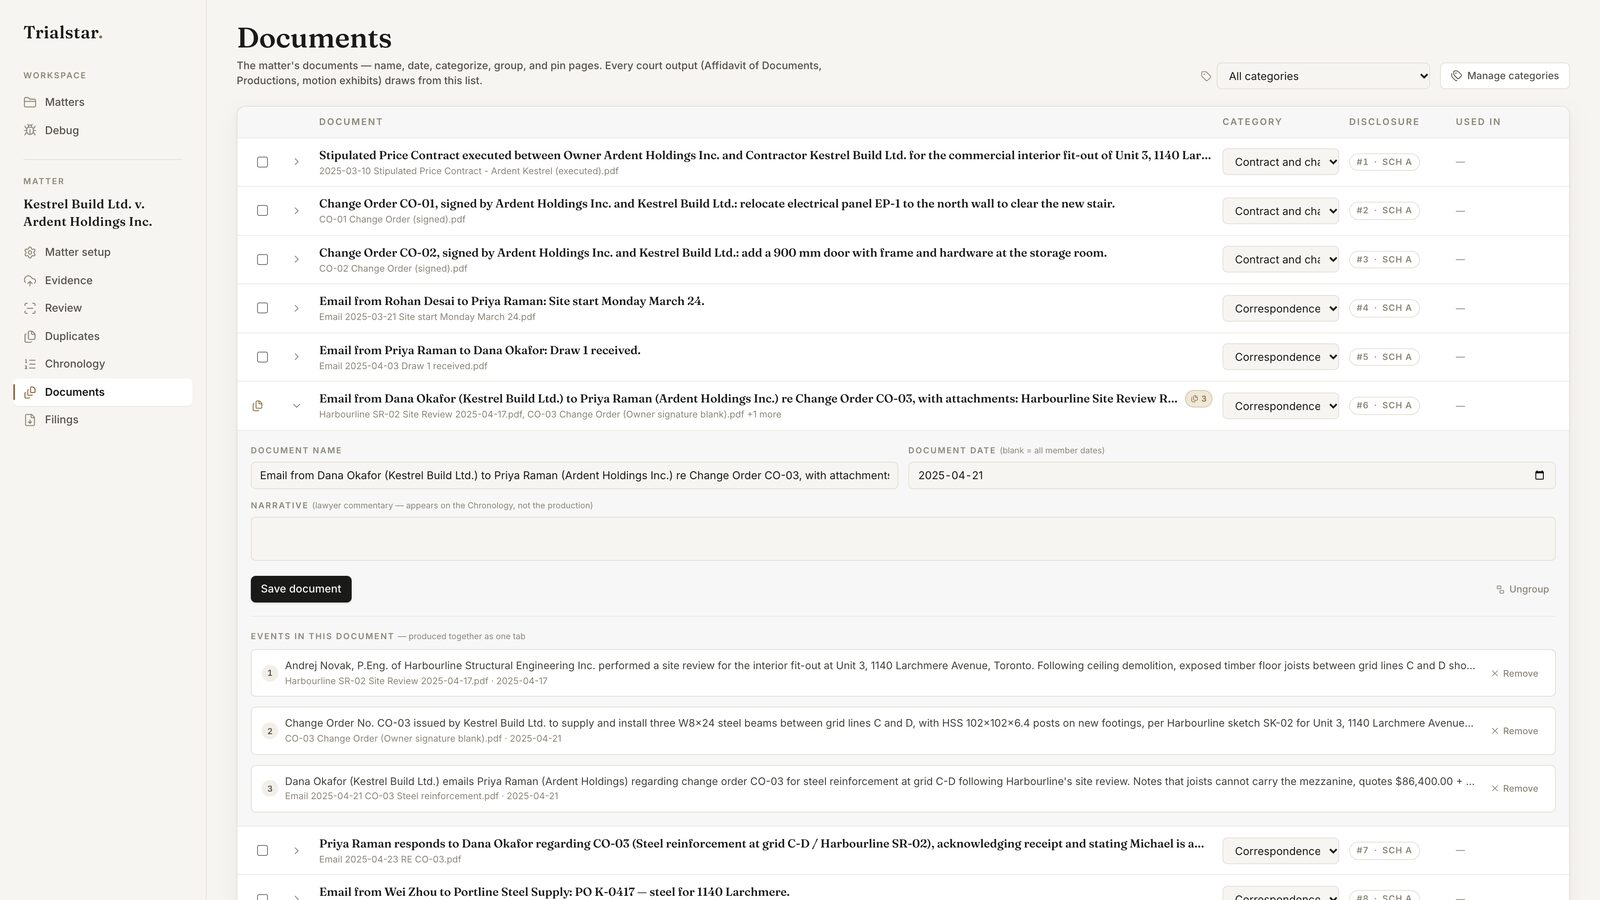Open category dropdown for Draw 1 received email
This screenshot has width=1600, height=900.
[x=1280, y=357]
